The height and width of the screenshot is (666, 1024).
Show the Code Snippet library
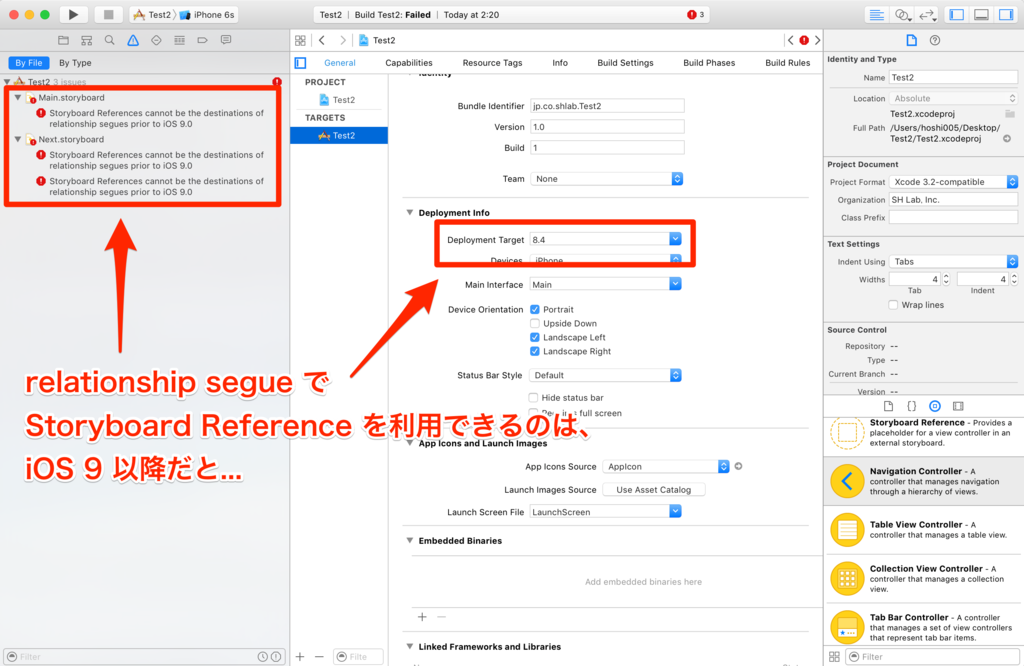tap(912, 406)
